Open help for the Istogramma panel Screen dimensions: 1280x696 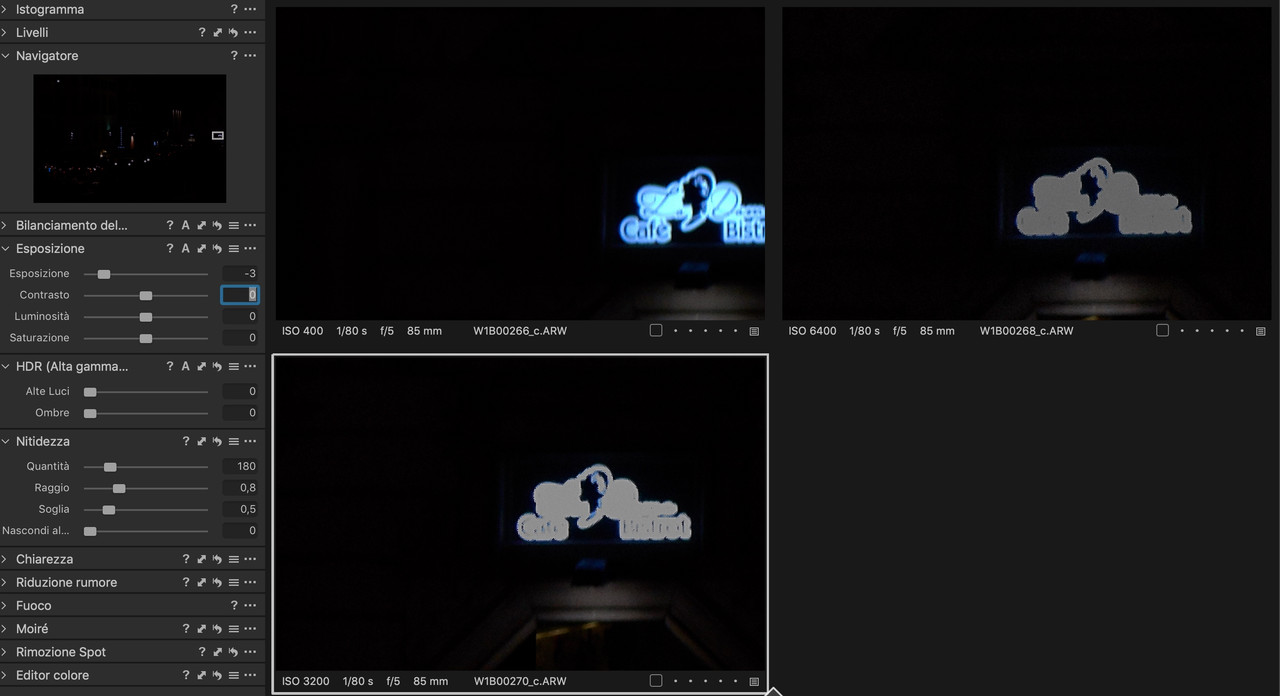click(234, 9)
